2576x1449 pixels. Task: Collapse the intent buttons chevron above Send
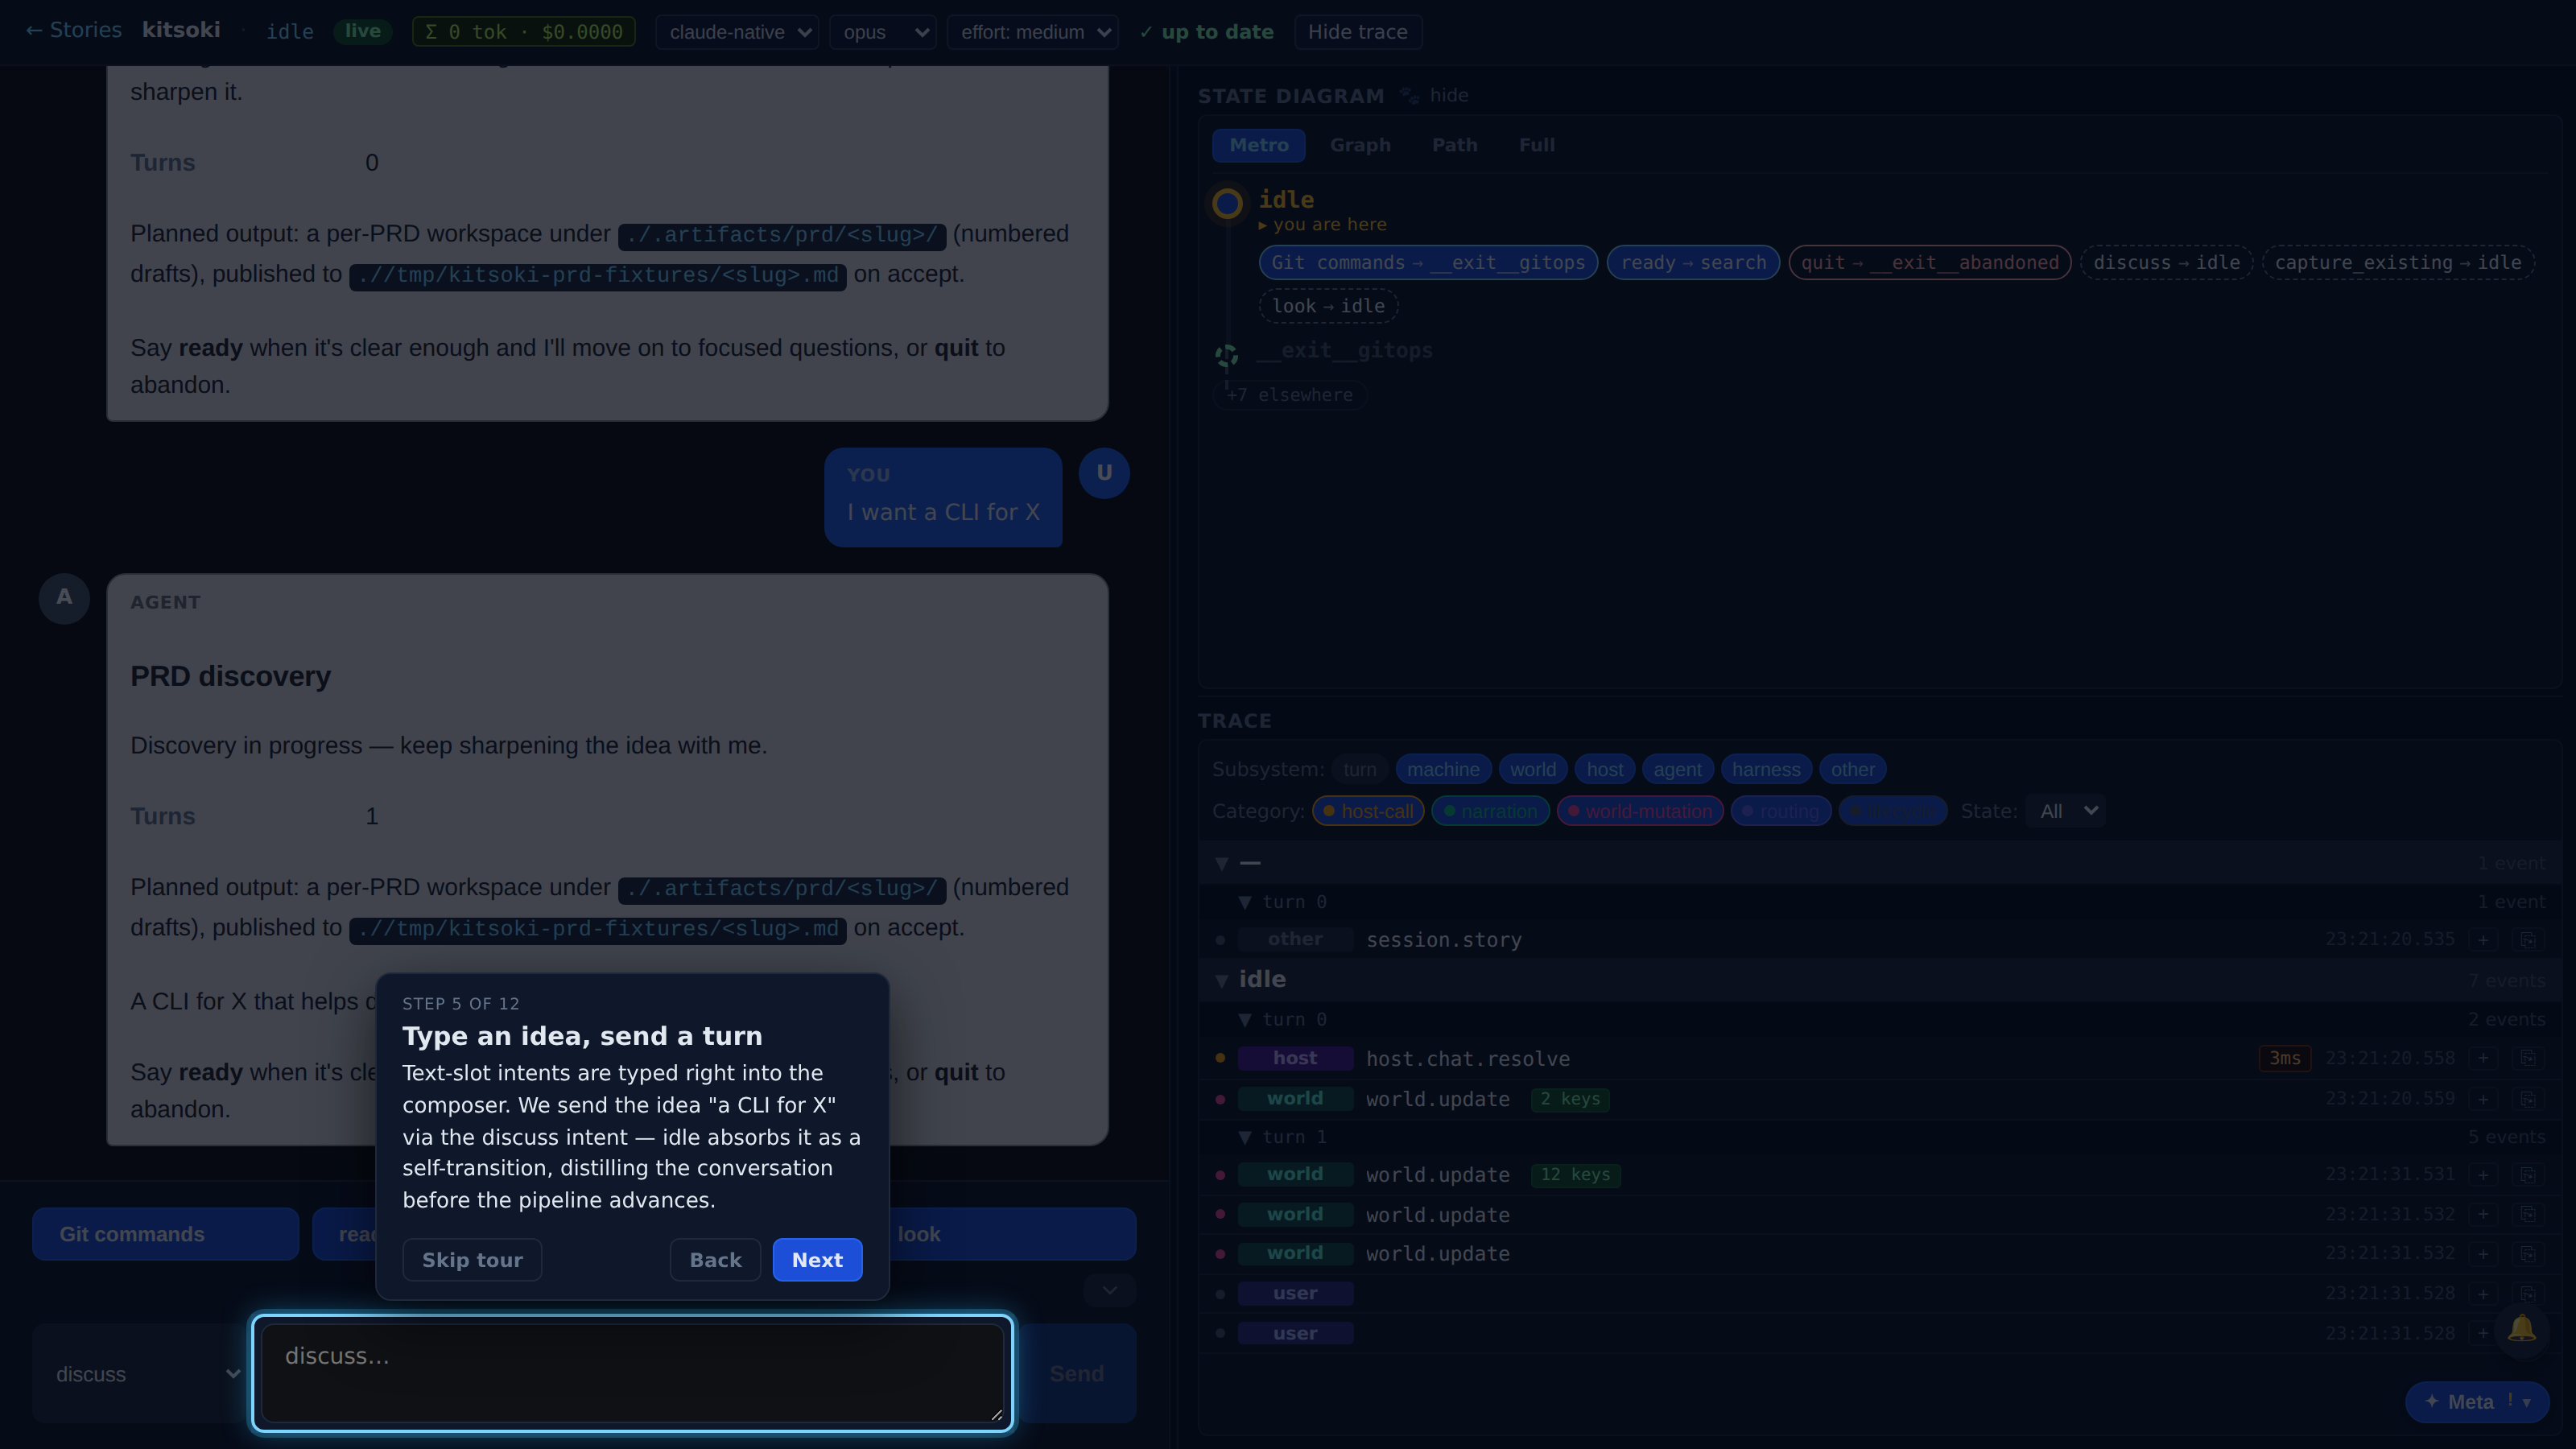[1109, 1290]
